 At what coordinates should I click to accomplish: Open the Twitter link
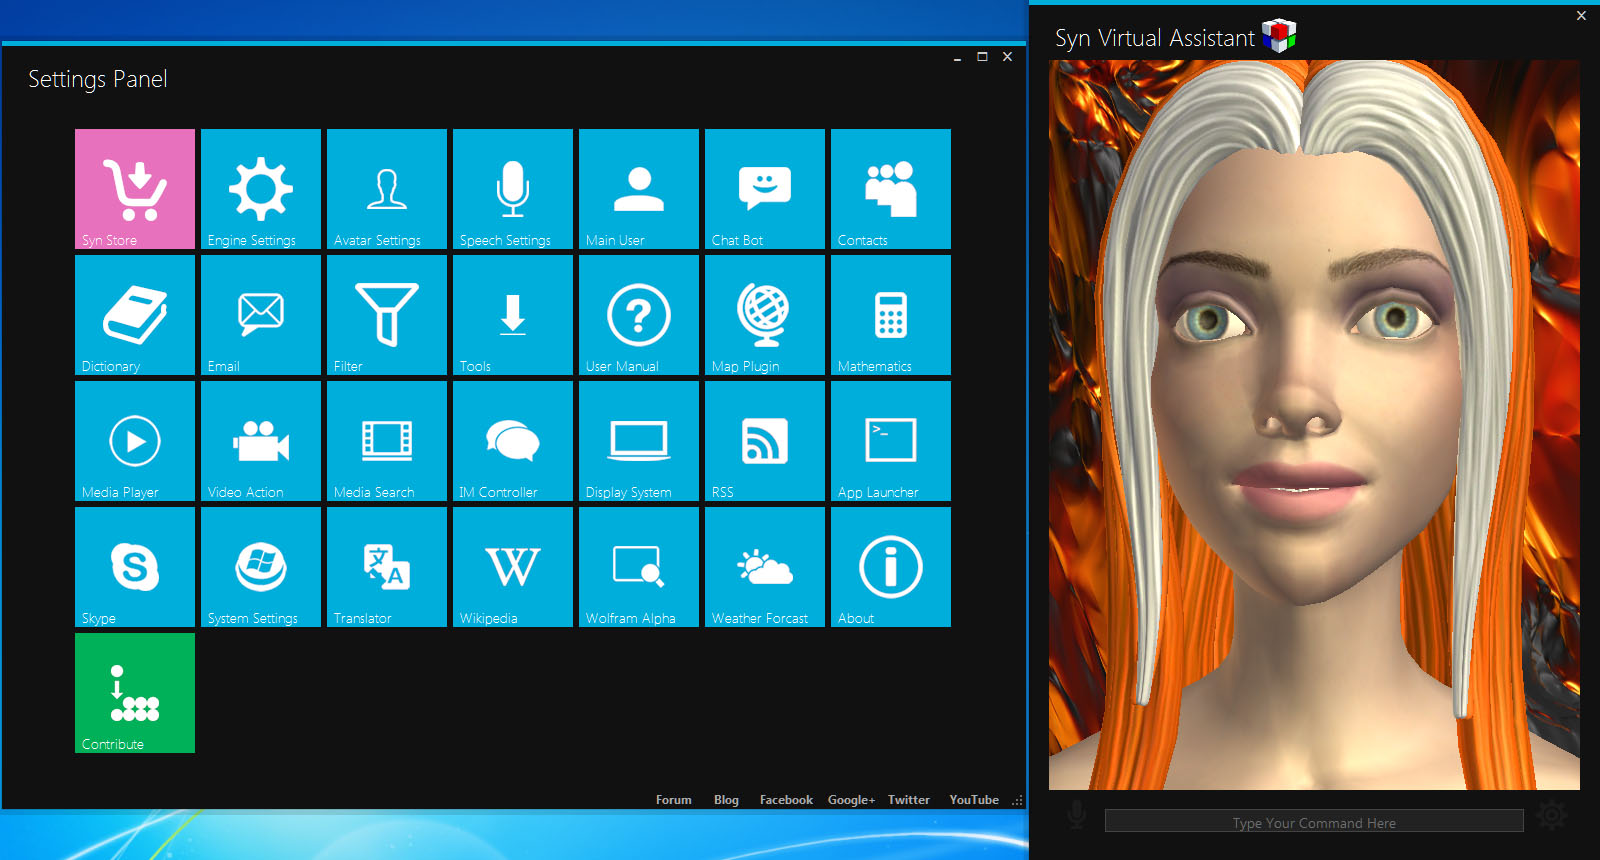pyautogui.click(x=909, y=800)
